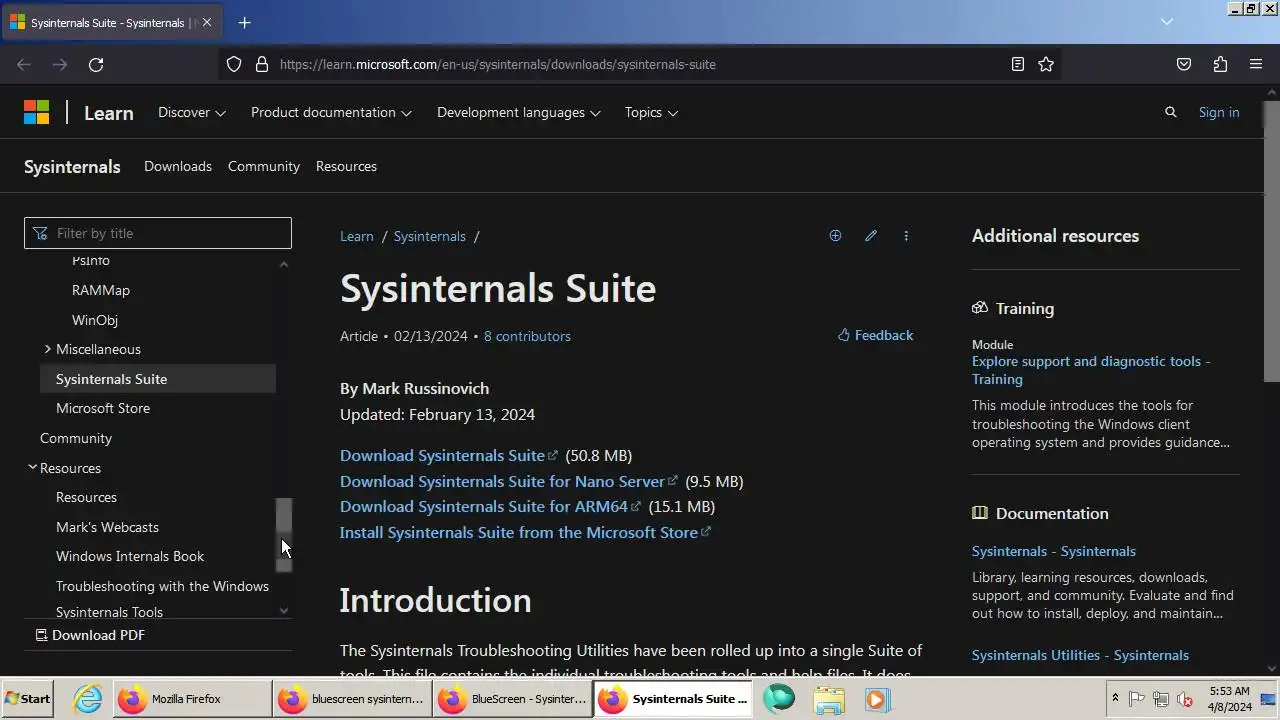Collapse the Resources tree node

coord(32,467)
